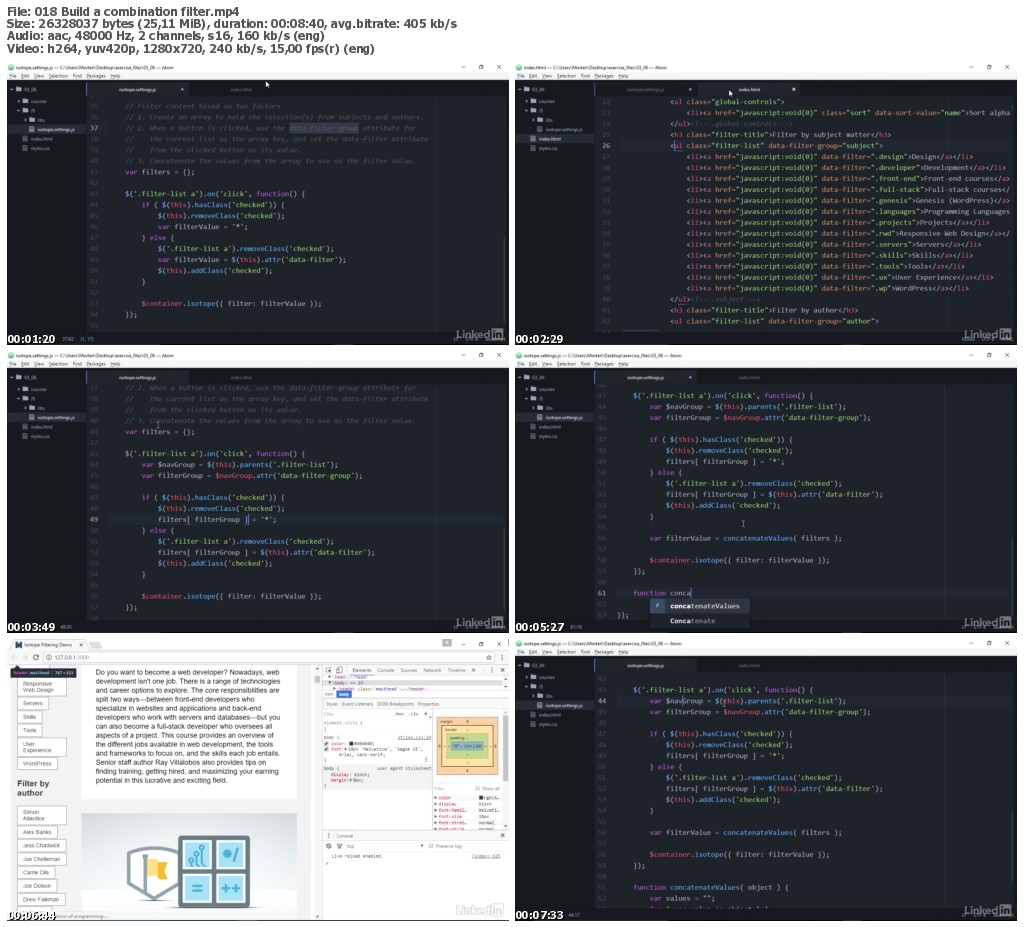Select the concatenateValues autocomplete suggestion

pyautogui.click(x=699, y=606)
